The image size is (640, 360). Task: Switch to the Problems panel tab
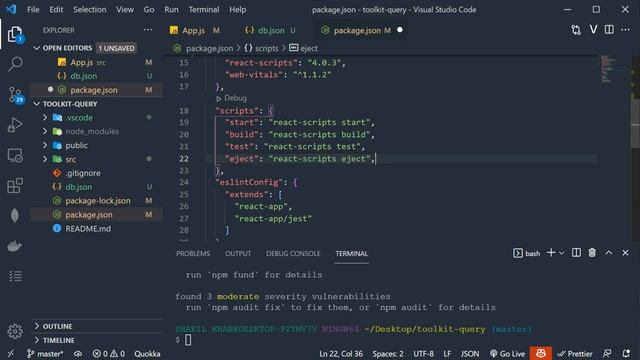click(193, 253)
